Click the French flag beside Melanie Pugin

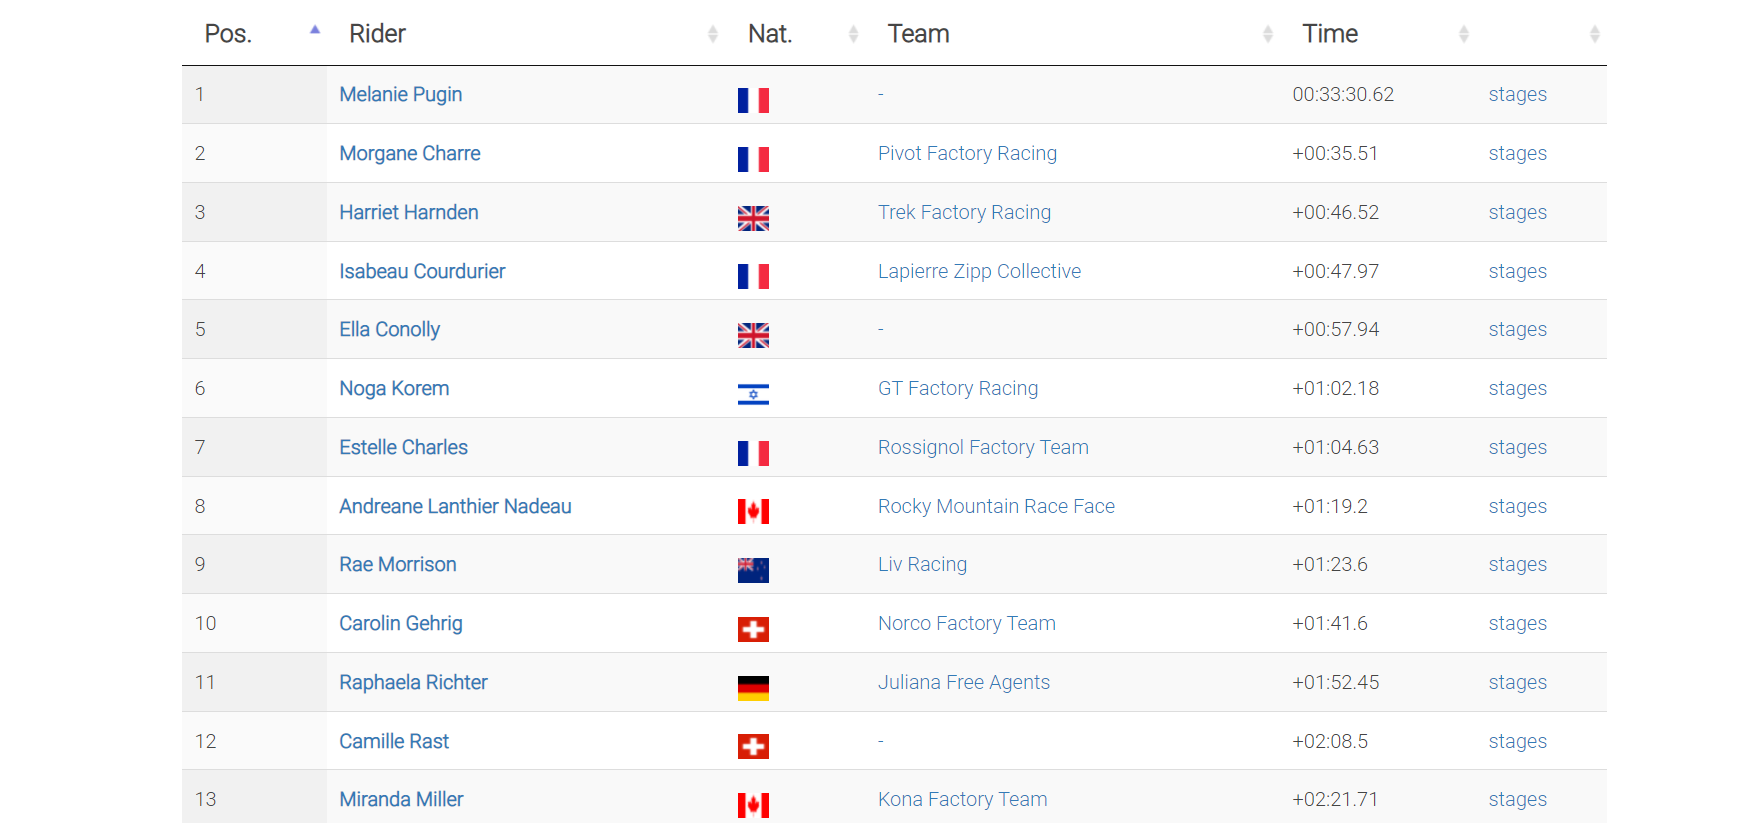coord(753,100)
